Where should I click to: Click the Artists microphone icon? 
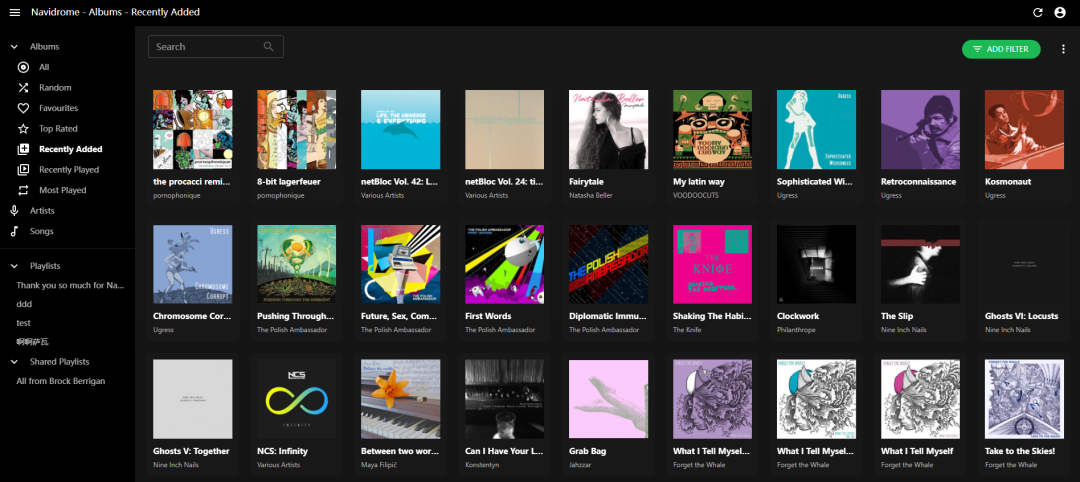[x=14, y=211]
